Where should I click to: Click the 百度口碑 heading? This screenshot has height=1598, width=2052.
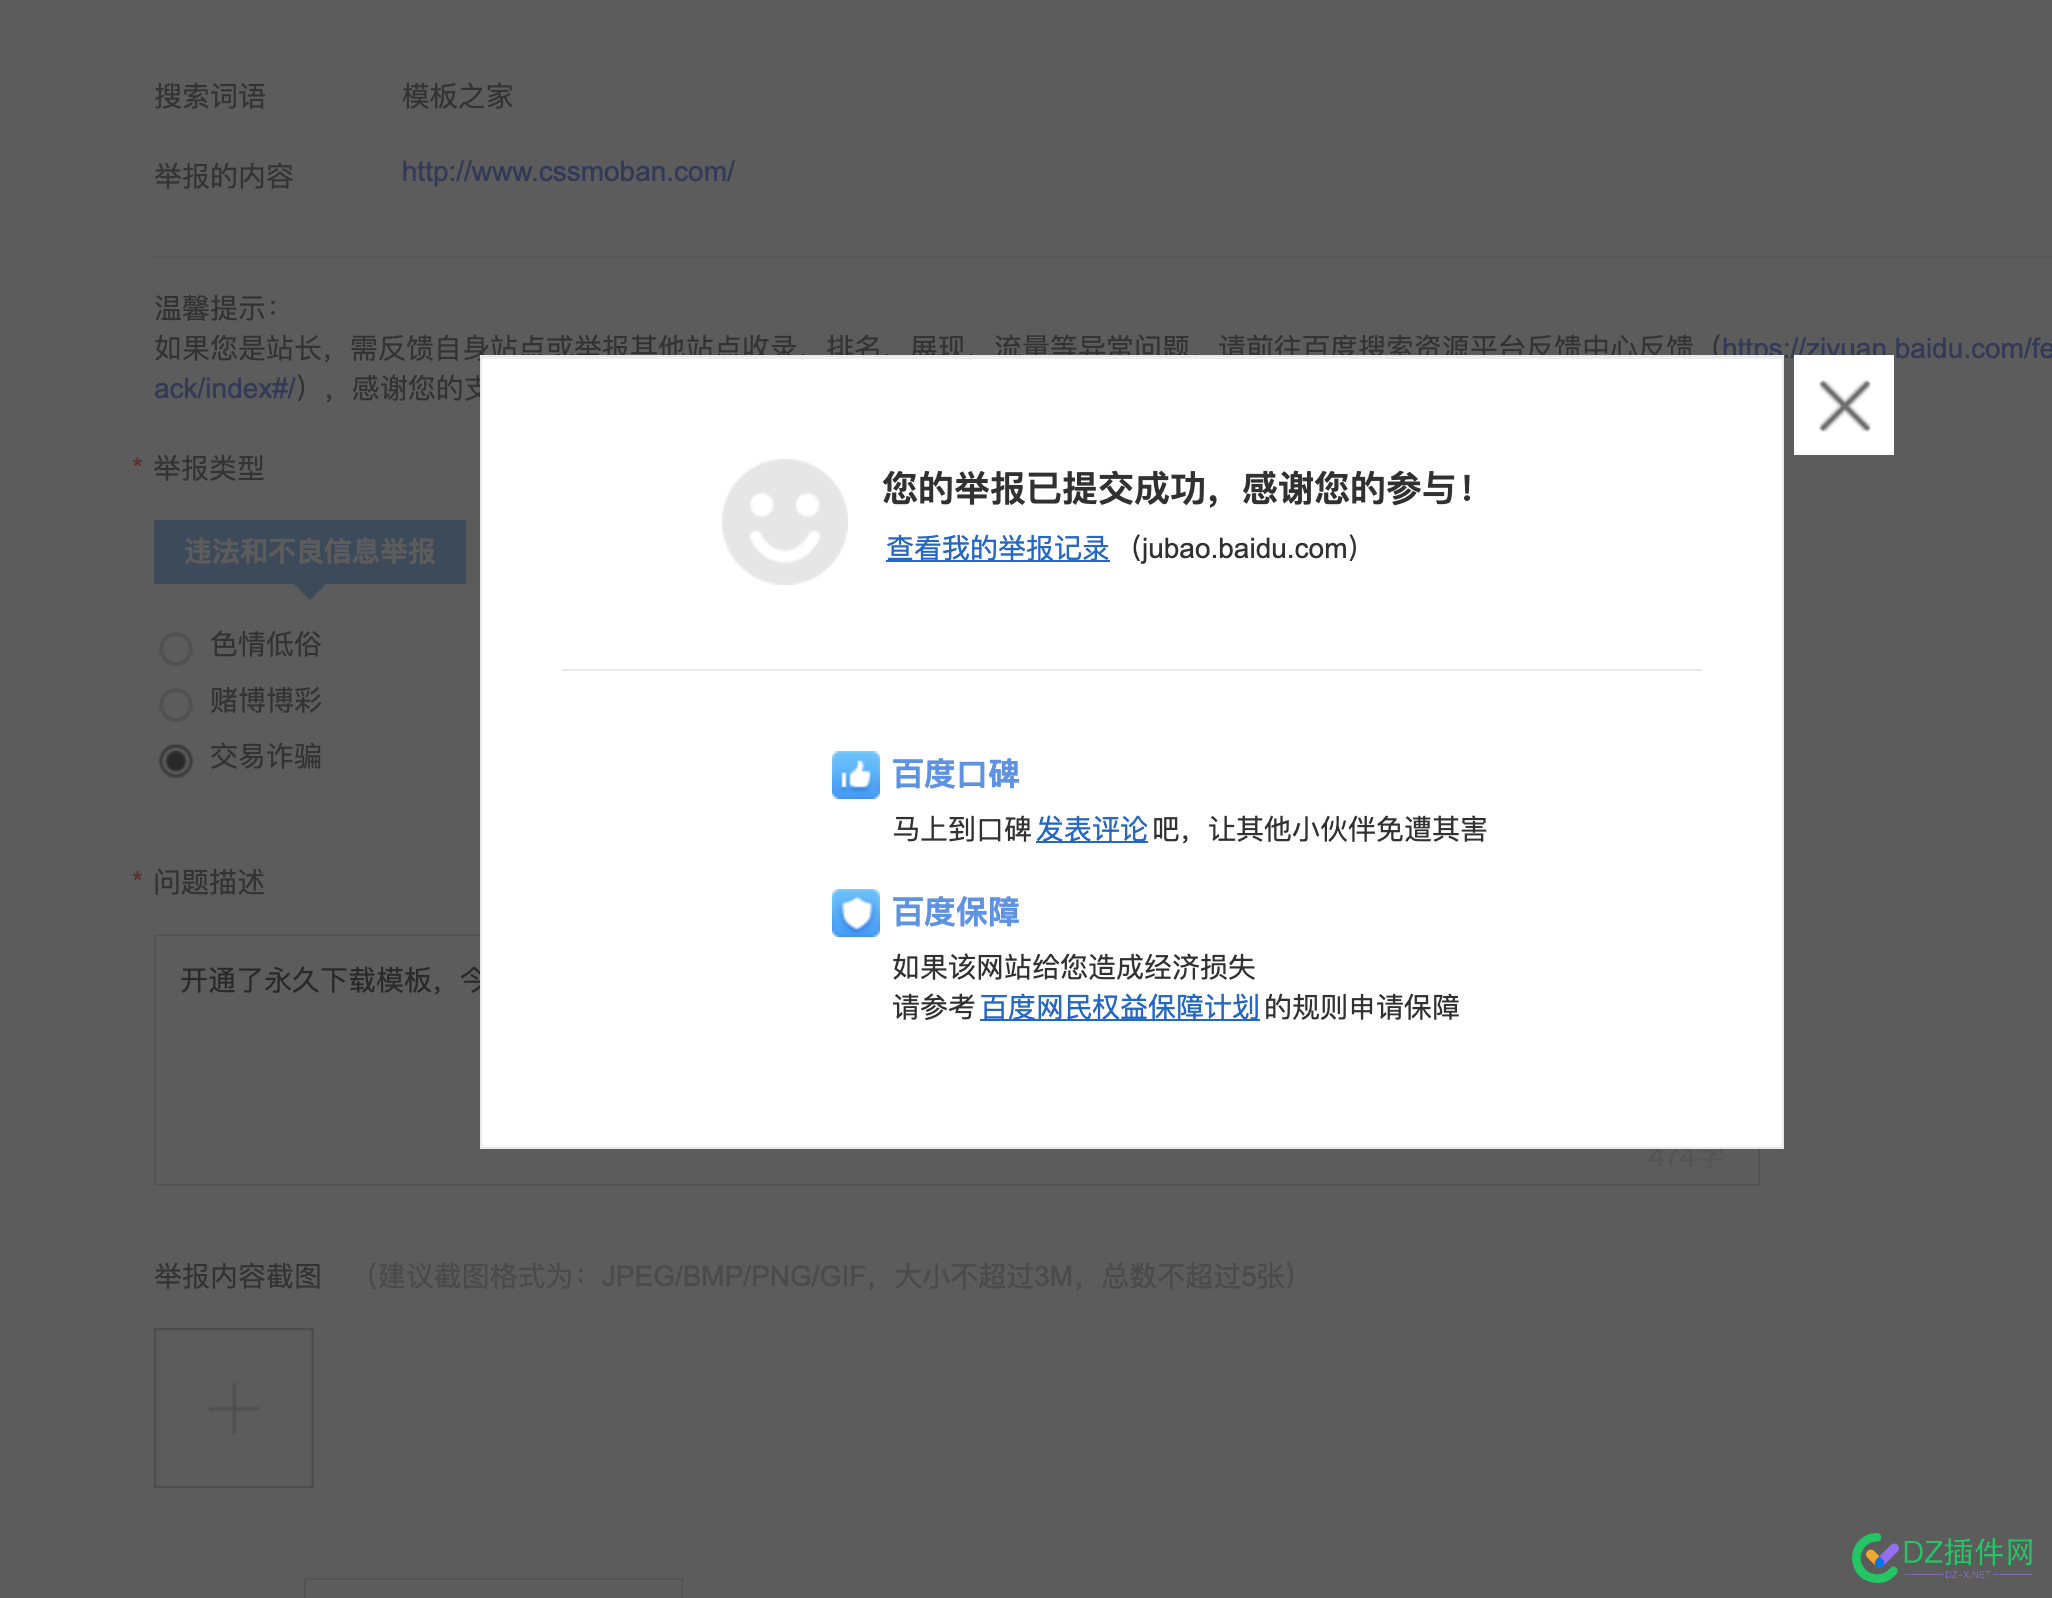tap(956, 775)
